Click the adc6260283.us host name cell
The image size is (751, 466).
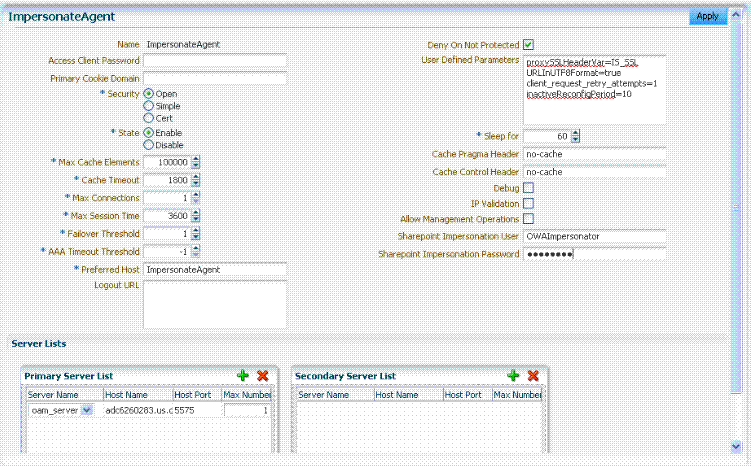pyautogui.click(x=138, y=410)
